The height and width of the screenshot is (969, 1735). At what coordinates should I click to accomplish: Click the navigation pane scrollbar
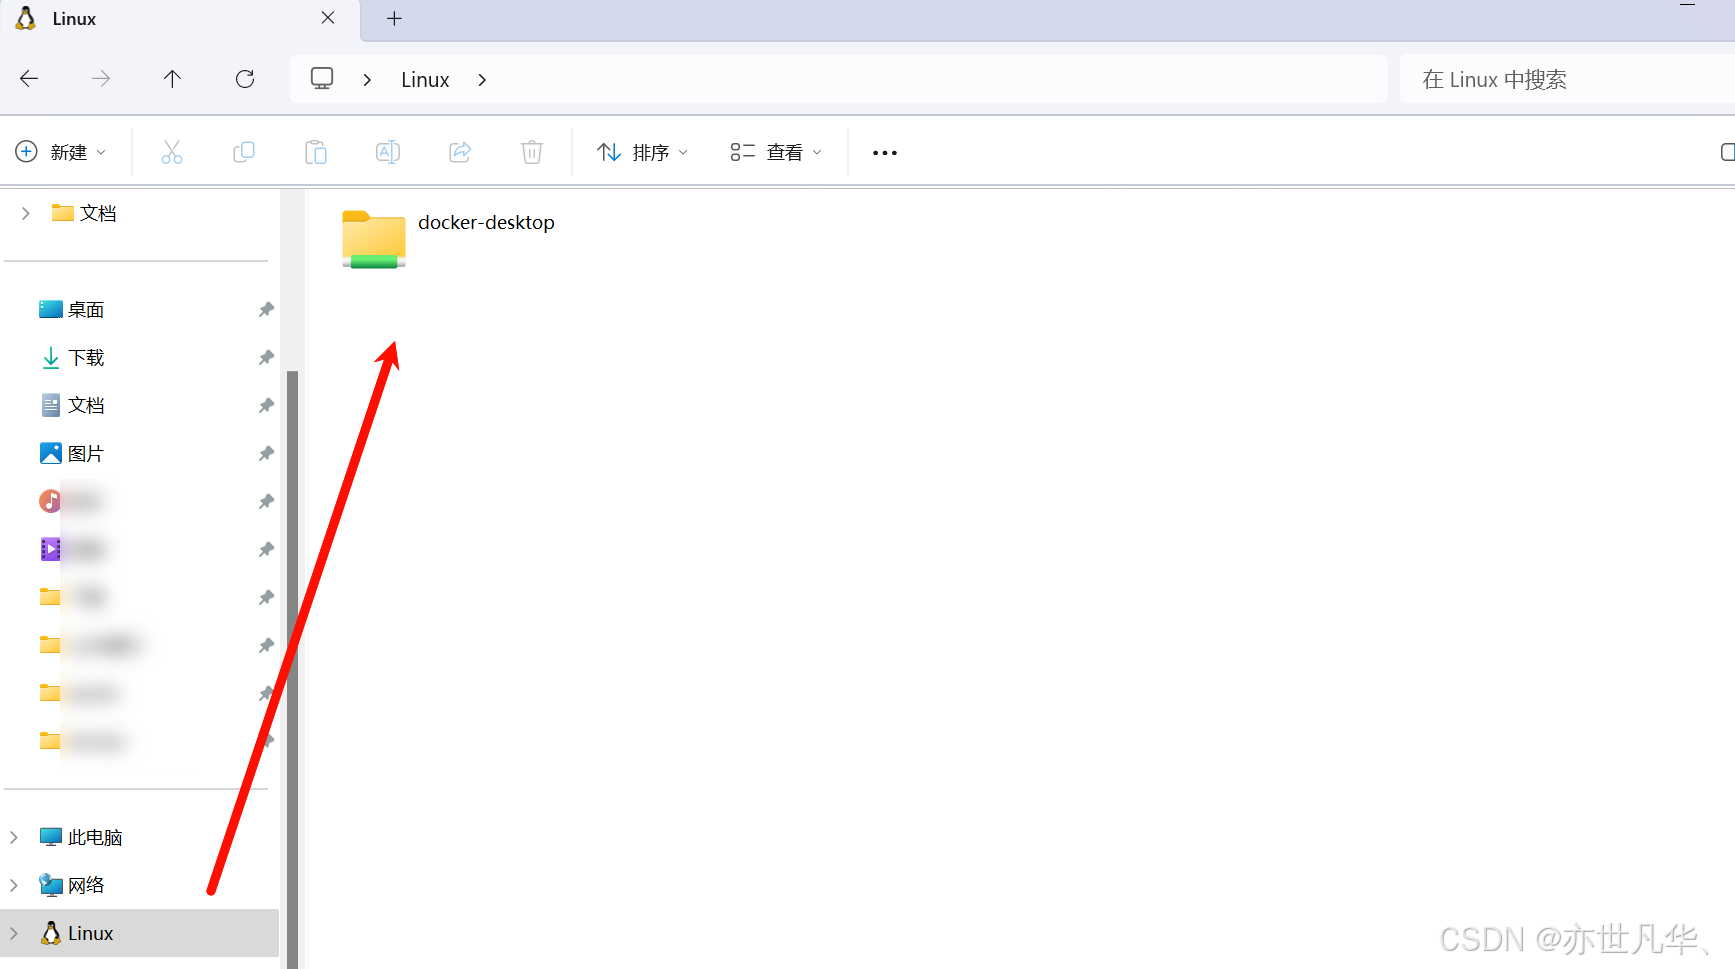tap(293, 669)
